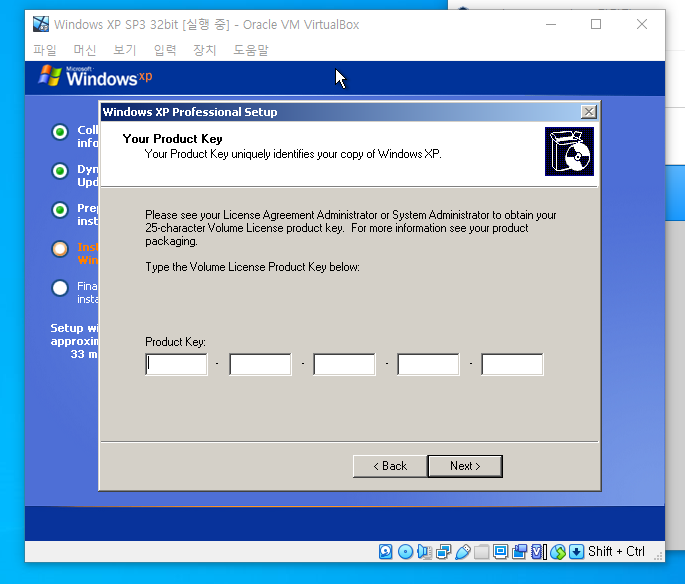Open the 보기 menu

[125, 50]
